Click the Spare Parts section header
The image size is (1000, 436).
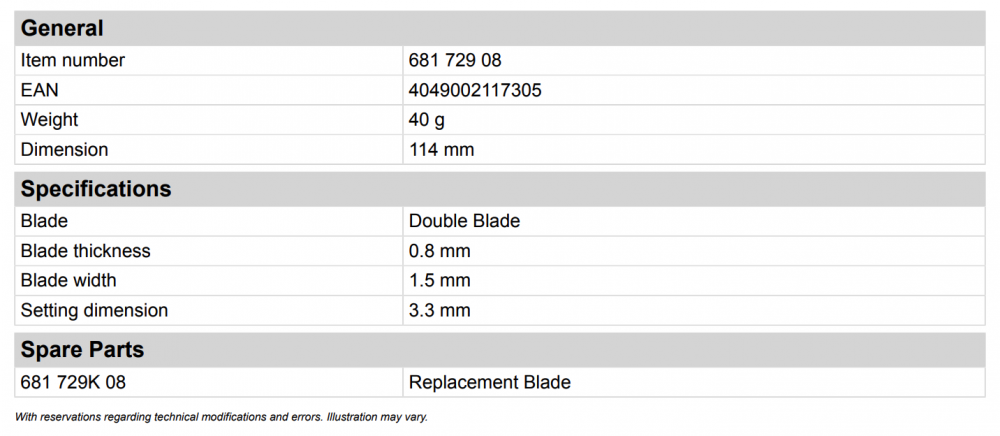click(500, 350)
